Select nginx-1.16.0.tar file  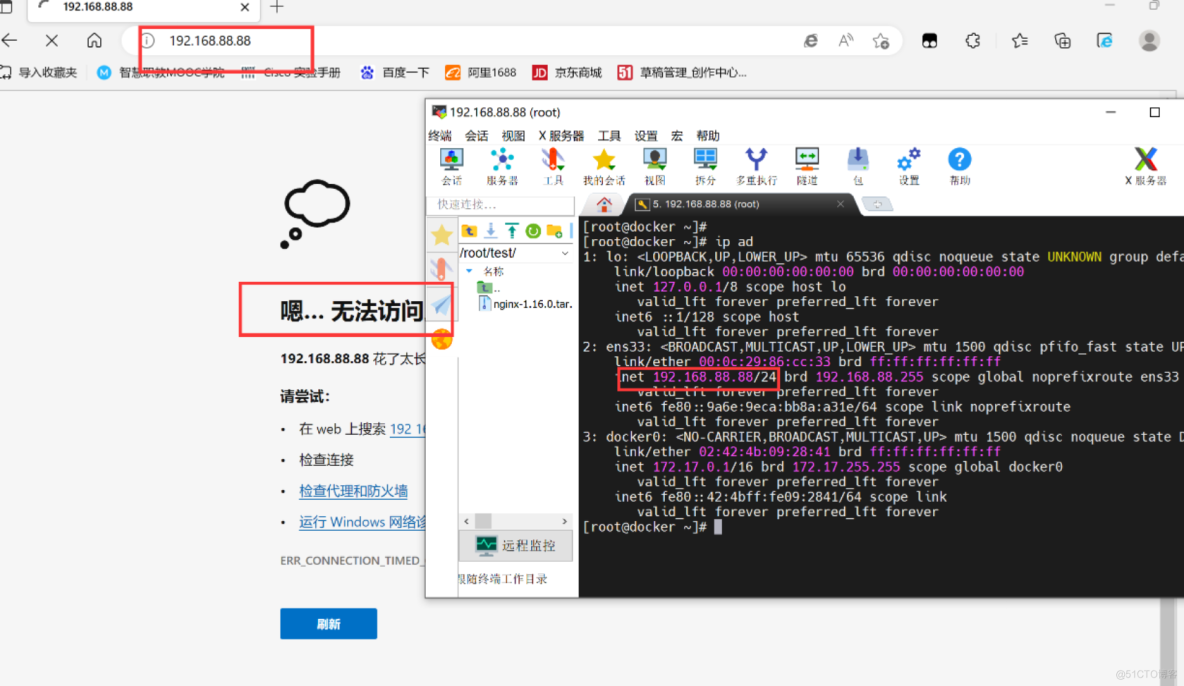click(526, 304)
